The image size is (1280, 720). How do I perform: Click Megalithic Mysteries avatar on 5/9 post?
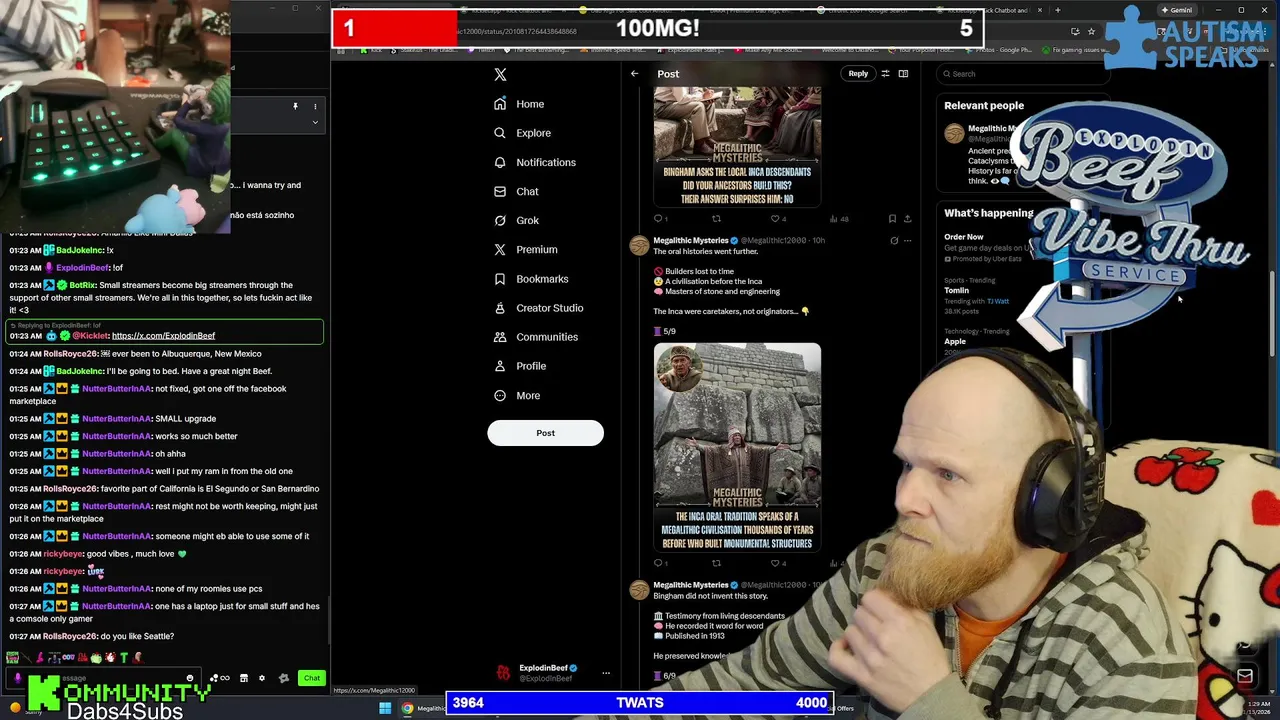[x=639, y=247]
